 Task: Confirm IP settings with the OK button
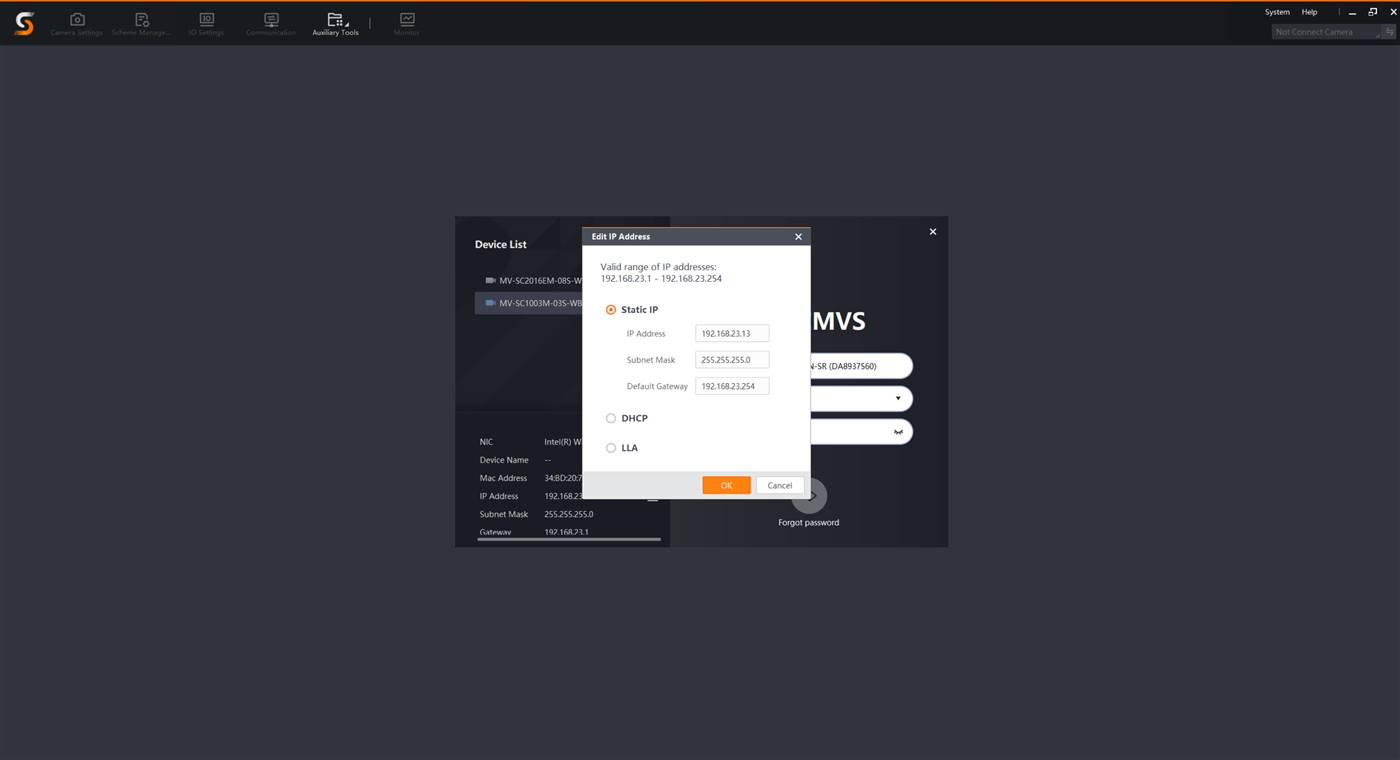tap(727, 485)
